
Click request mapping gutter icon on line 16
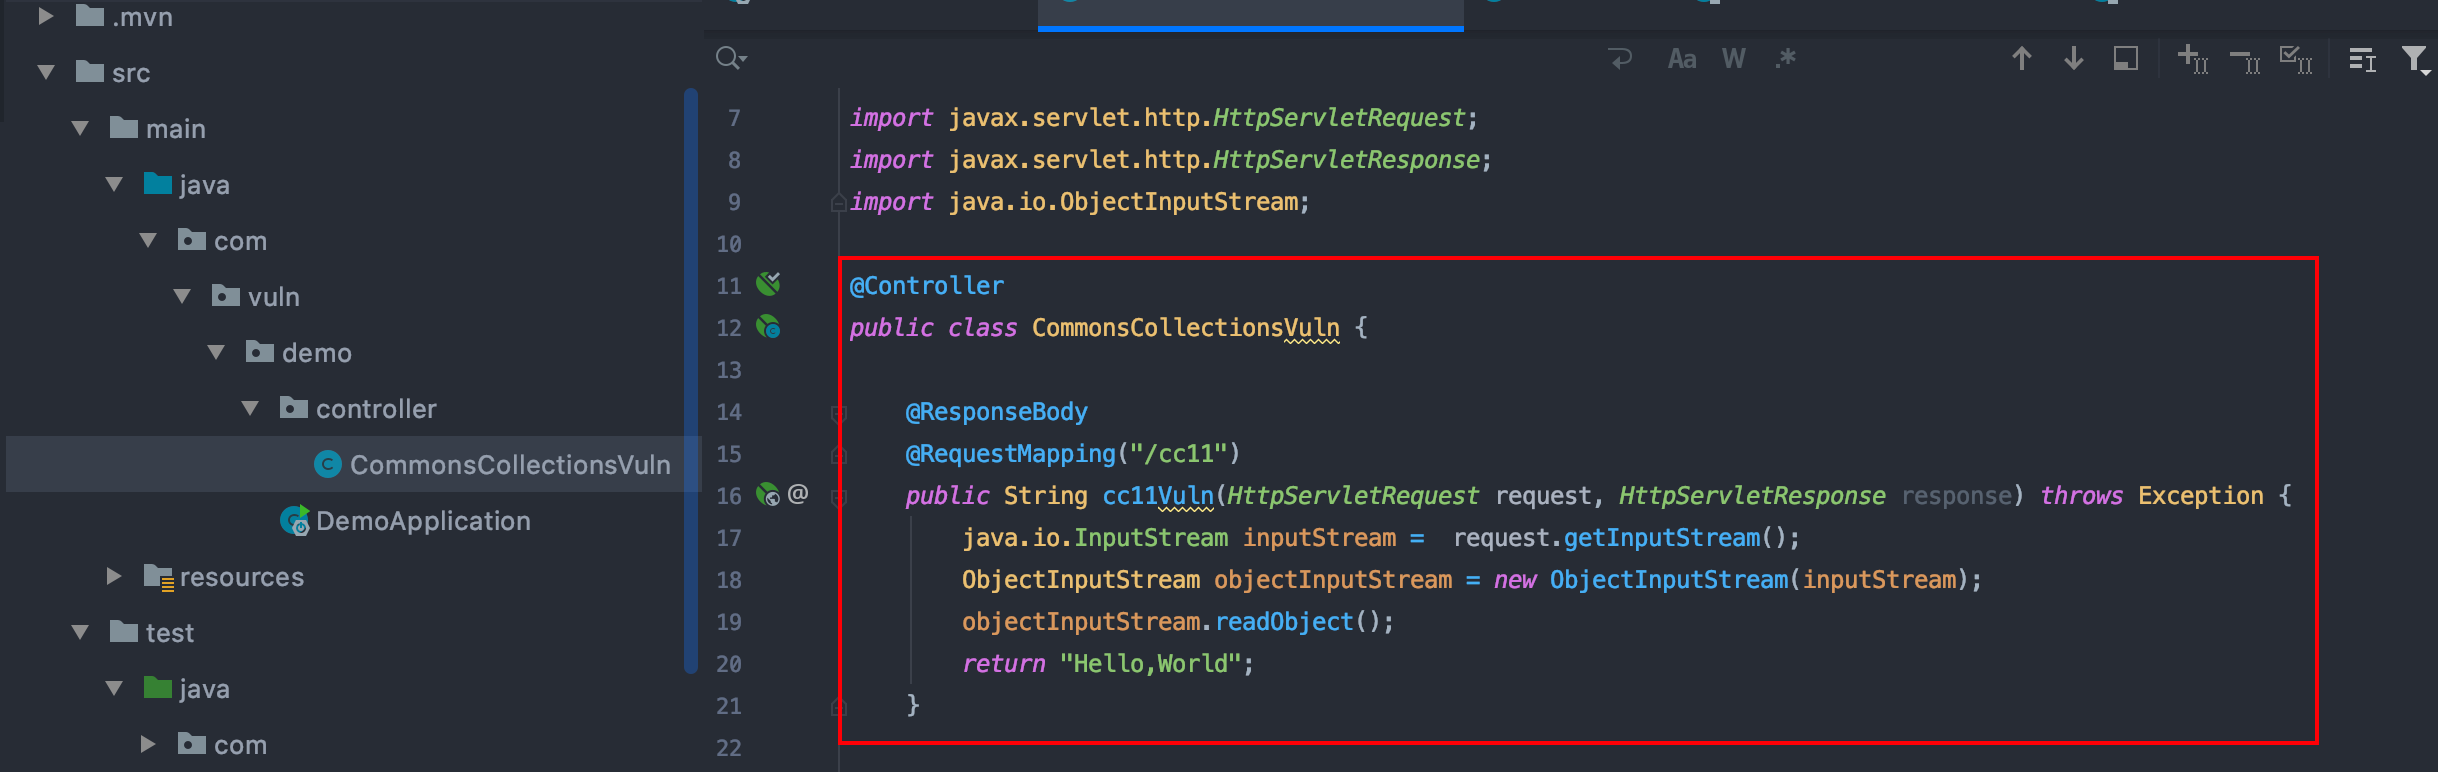768,495
